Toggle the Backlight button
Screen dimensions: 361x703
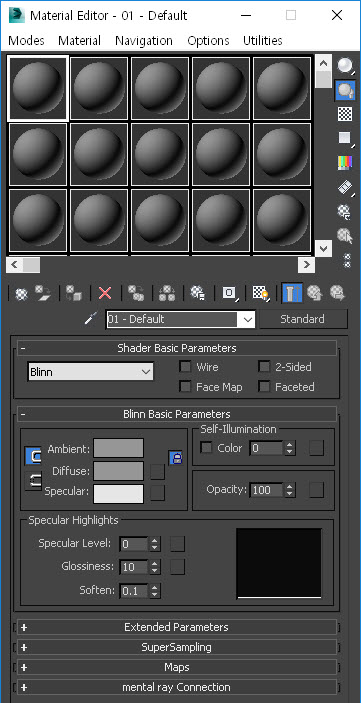[x=345, y=91]
